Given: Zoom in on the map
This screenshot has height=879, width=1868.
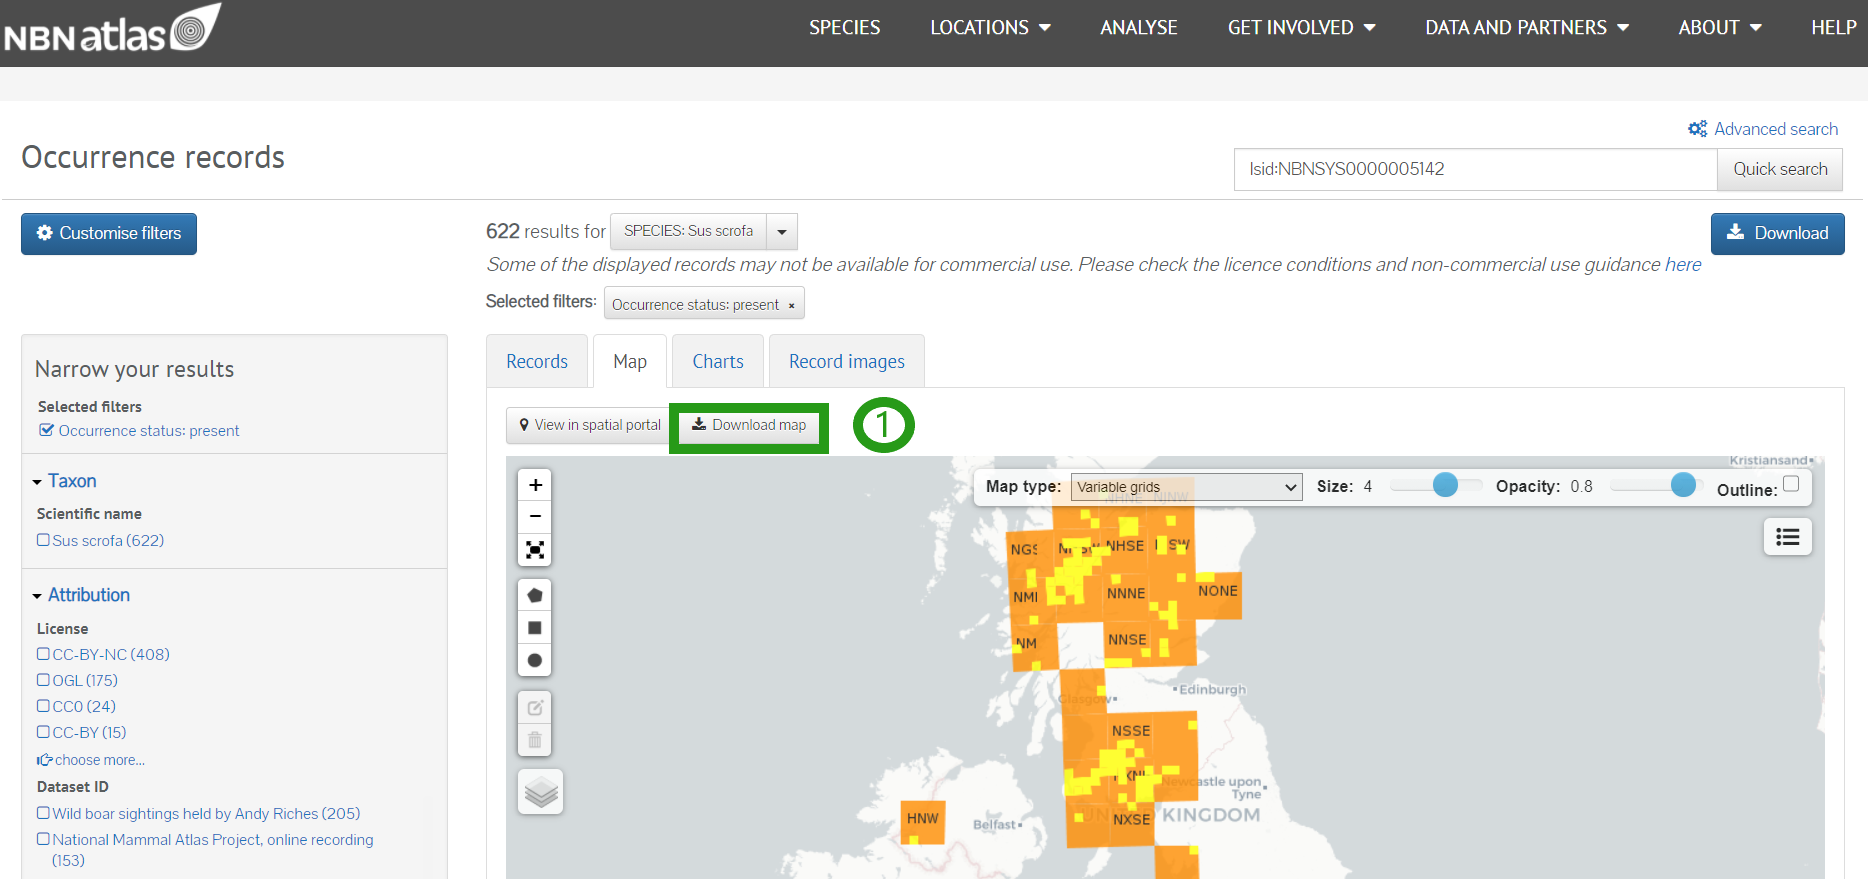Looking at the screenshot, I should point(535,485).
